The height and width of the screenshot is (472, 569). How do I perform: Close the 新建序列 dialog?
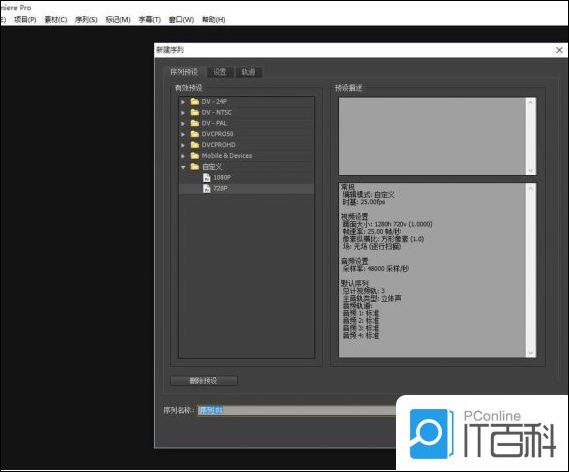559,50
